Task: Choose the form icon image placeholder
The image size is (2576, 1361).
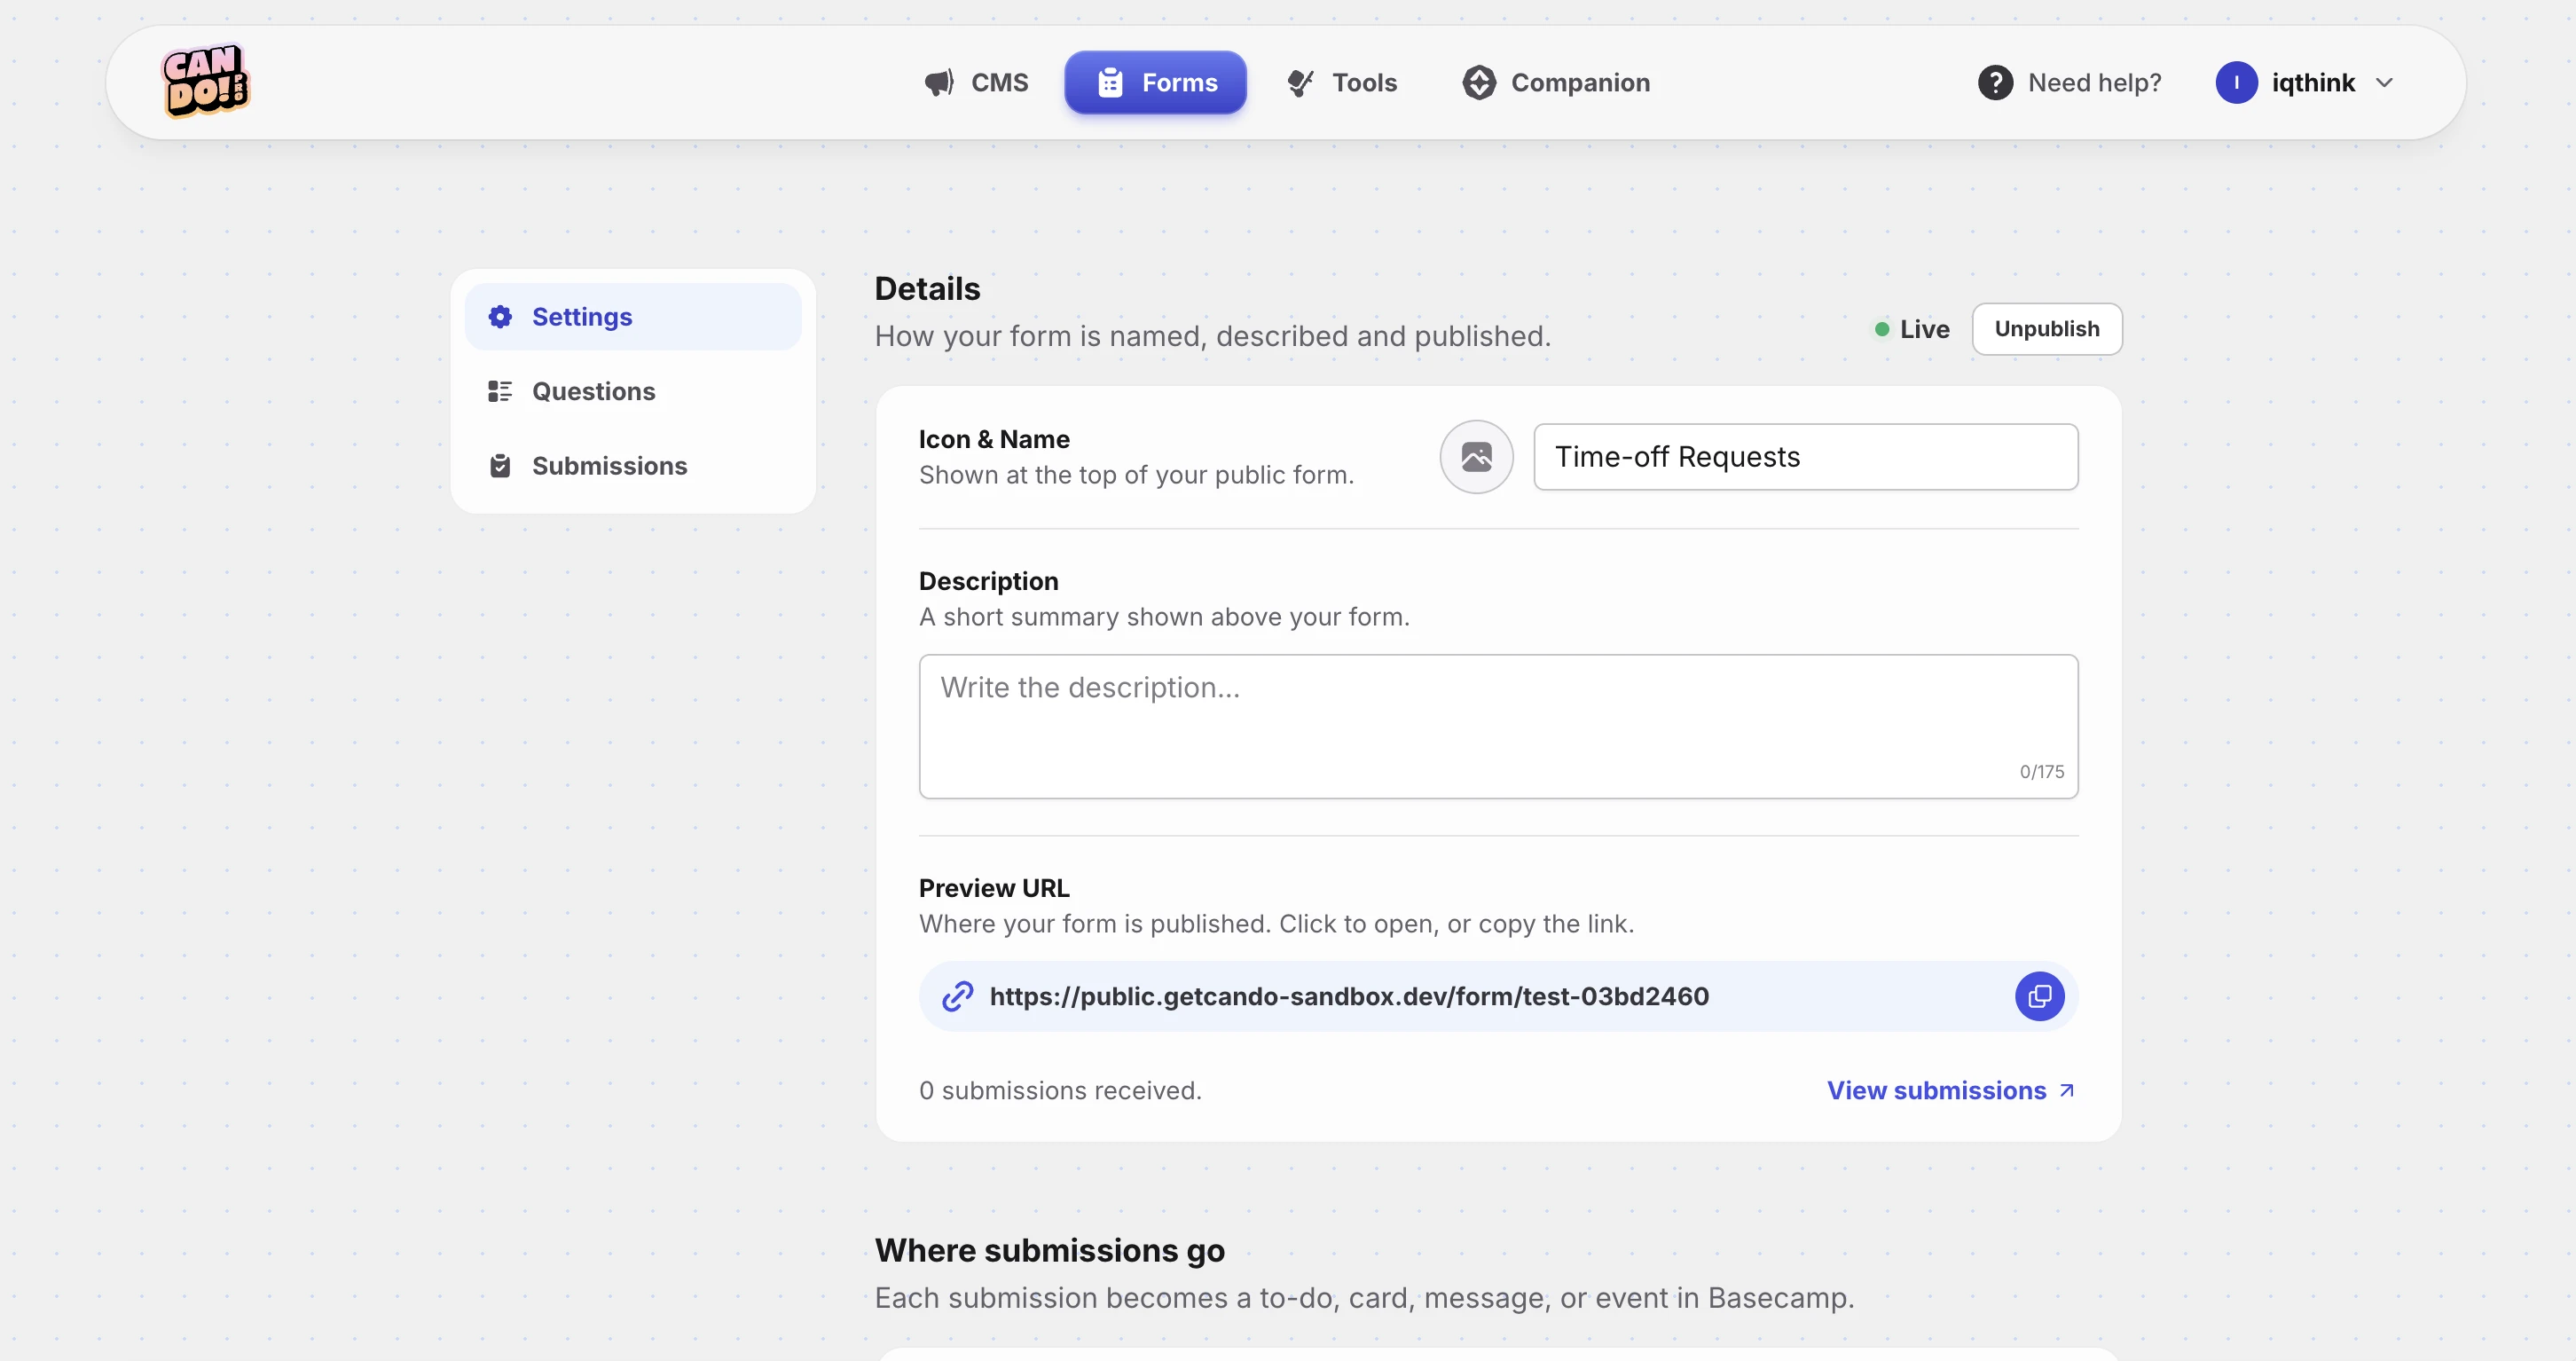Action: pyautogui.click(x=1476, y=457)
